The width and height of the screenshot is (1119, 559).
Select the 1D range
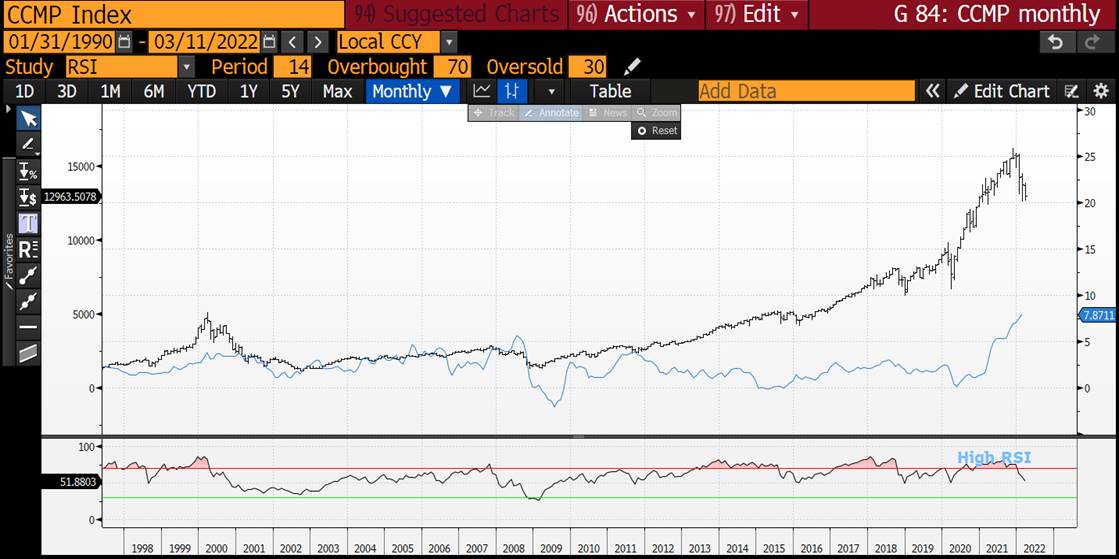pos(25,91)
